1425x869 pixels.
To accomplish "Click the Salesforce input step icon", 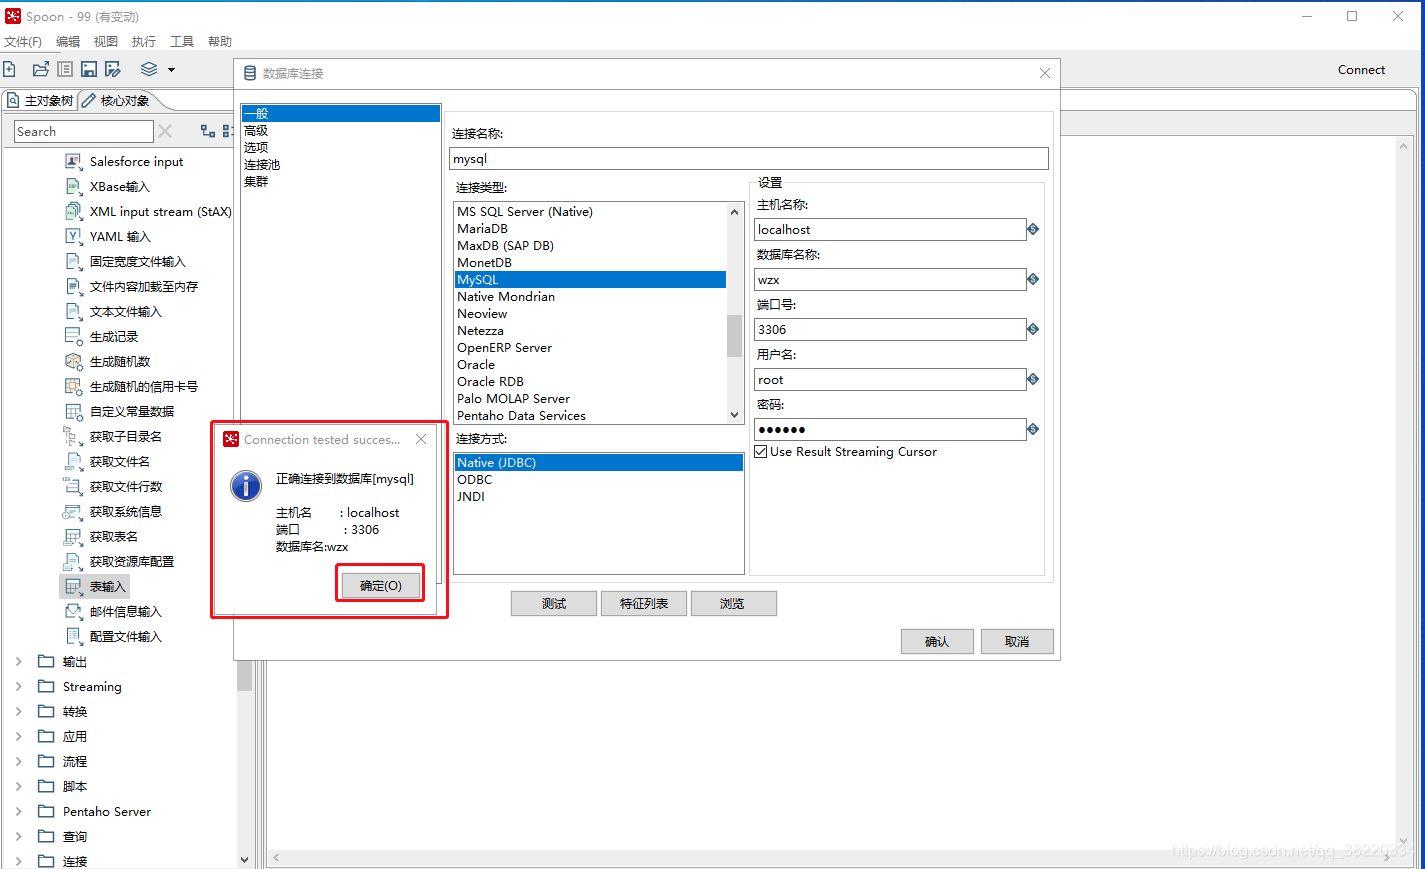I will point(73,161).
